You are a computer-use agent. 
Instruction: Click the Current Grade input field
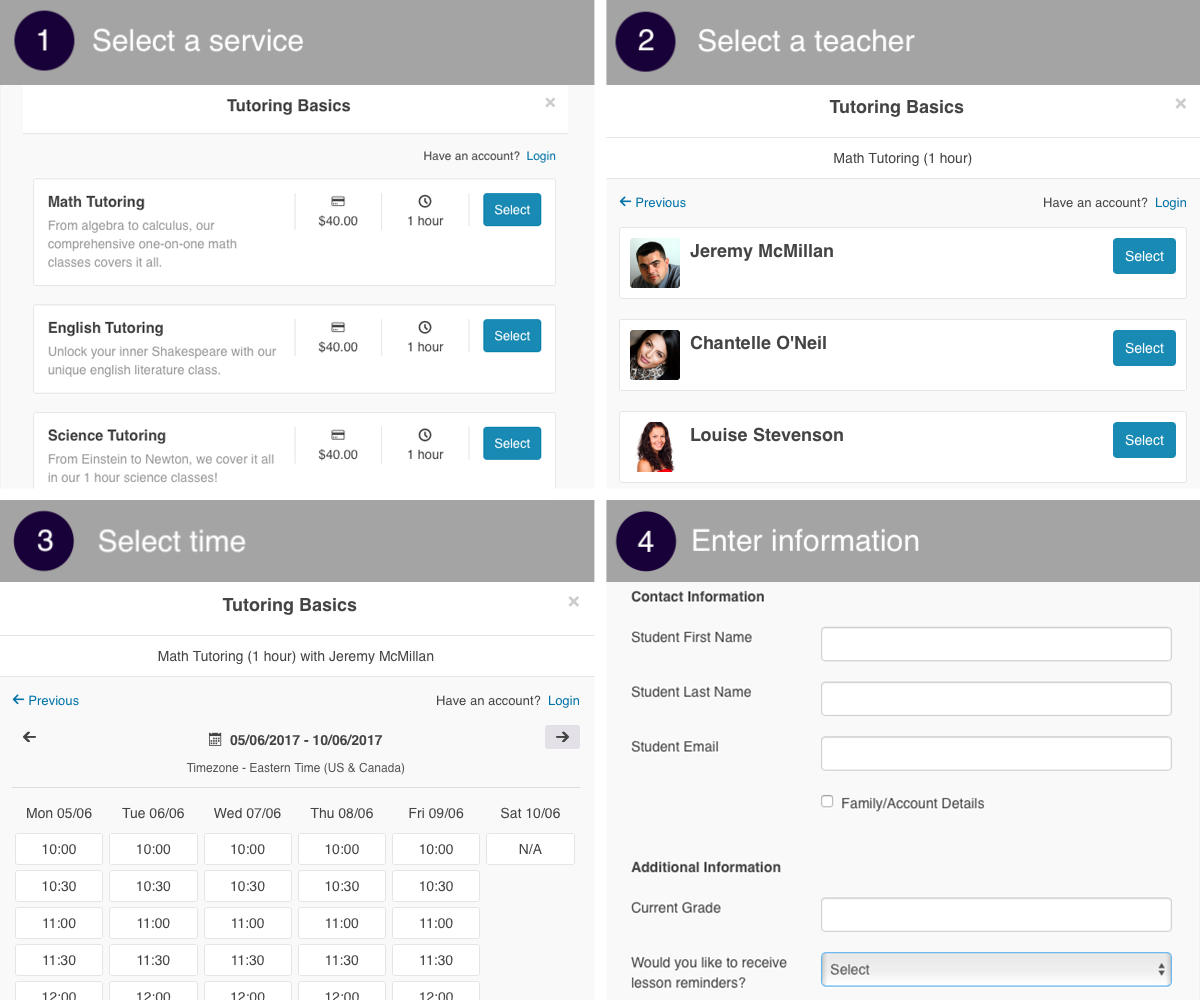[996, 914]
